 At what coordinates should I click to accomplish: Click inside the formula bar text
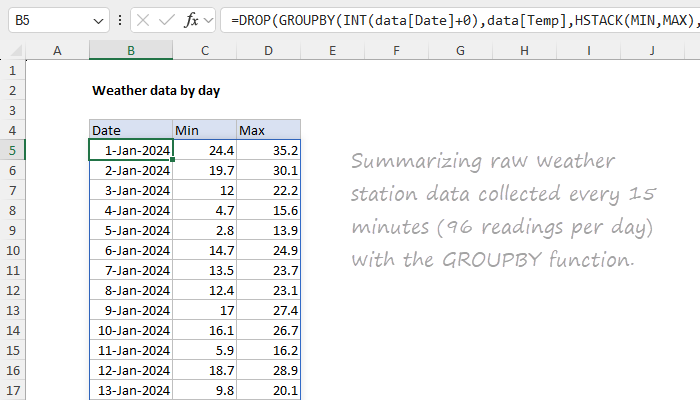pos(460,21)
